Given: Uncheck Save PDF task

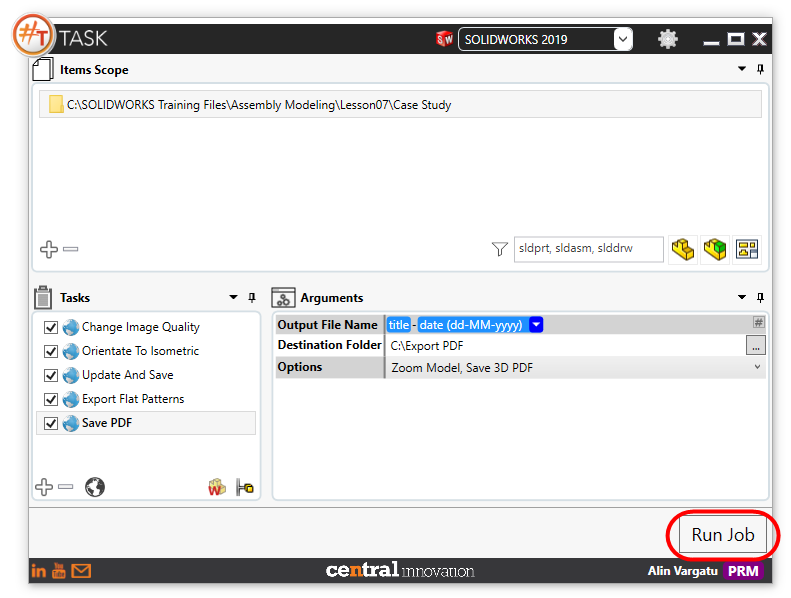Looking at the screenshot, I should (51, 423).
